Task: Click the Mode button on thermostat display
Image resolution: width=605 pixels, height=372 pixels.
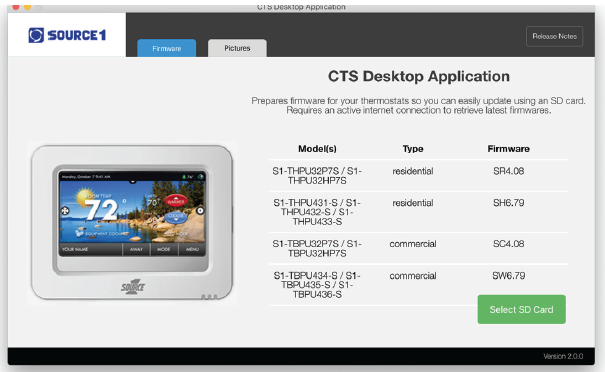Action: (x=164, y=249)
